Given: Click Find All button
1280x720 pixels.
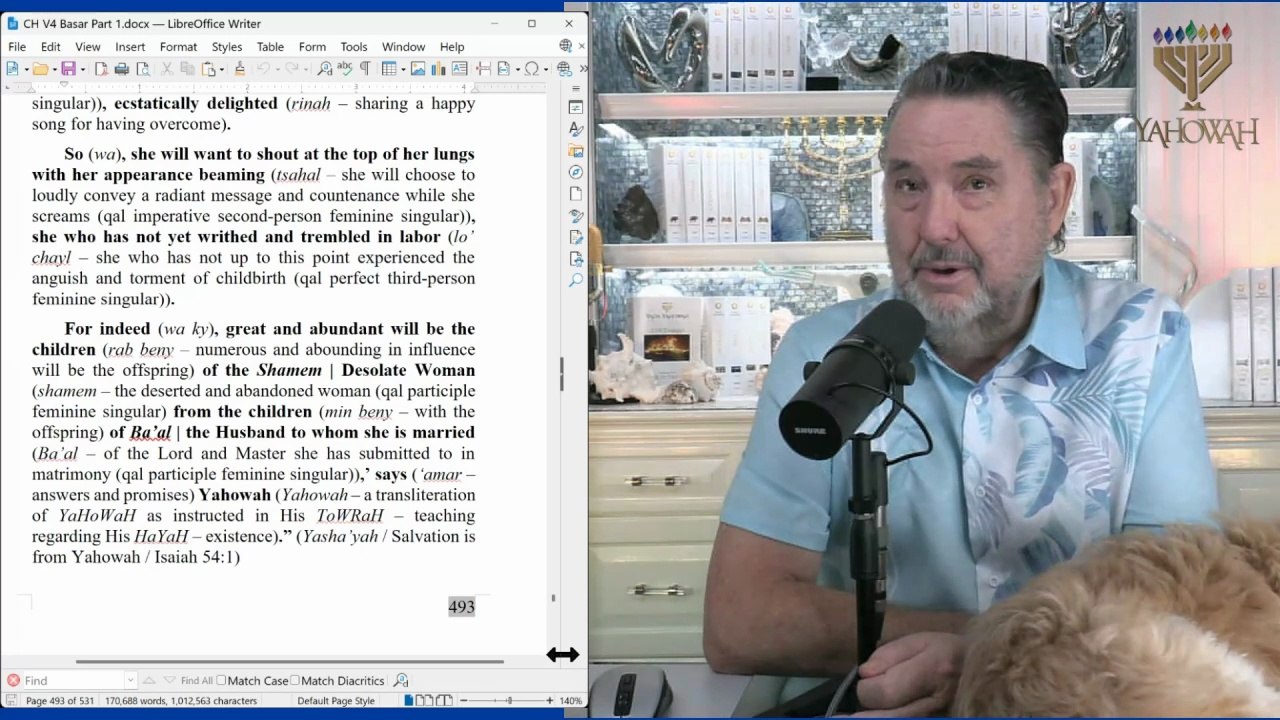Looking at the screenshot, I should [197, 680].
